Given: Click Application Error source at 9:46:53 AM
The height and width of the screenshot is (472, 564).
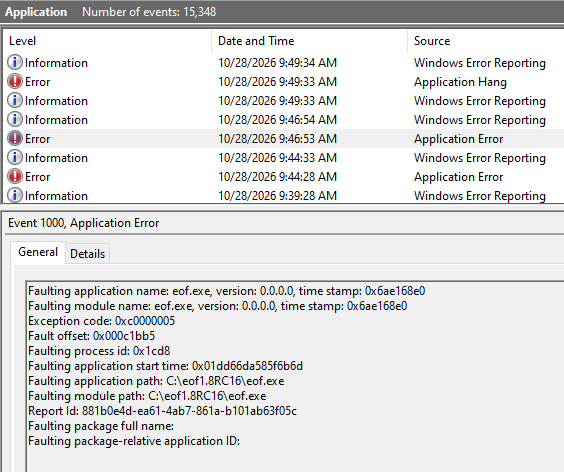Looking at the screenshot, I should click(458, 139).
